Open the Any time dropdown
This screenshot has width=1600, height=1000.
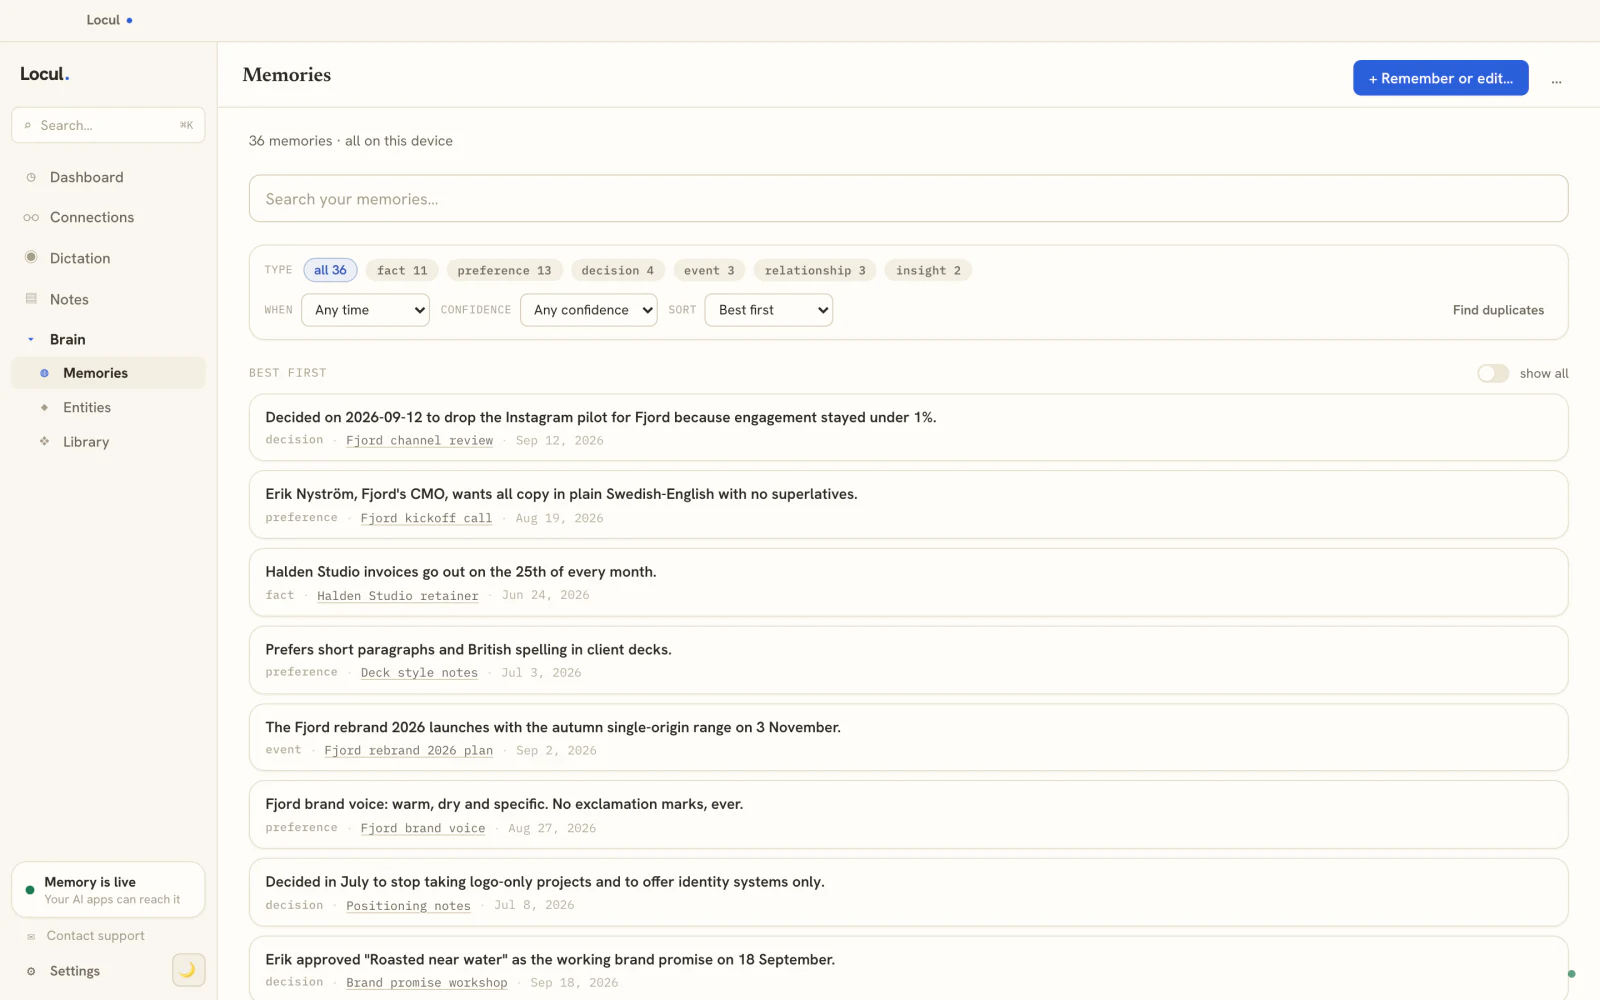[365, 310]
